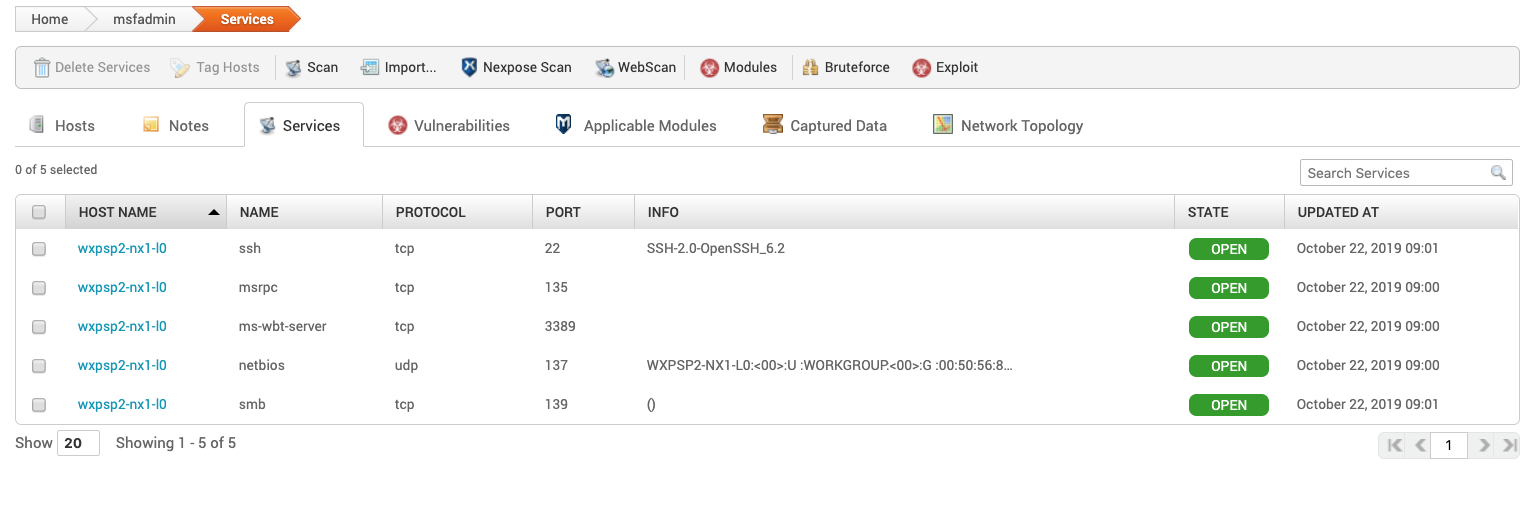Image resolution: width=1533 pixels, height=512 pixels.
Task: Go to the next page arrow
Action: coord(1485,445)
